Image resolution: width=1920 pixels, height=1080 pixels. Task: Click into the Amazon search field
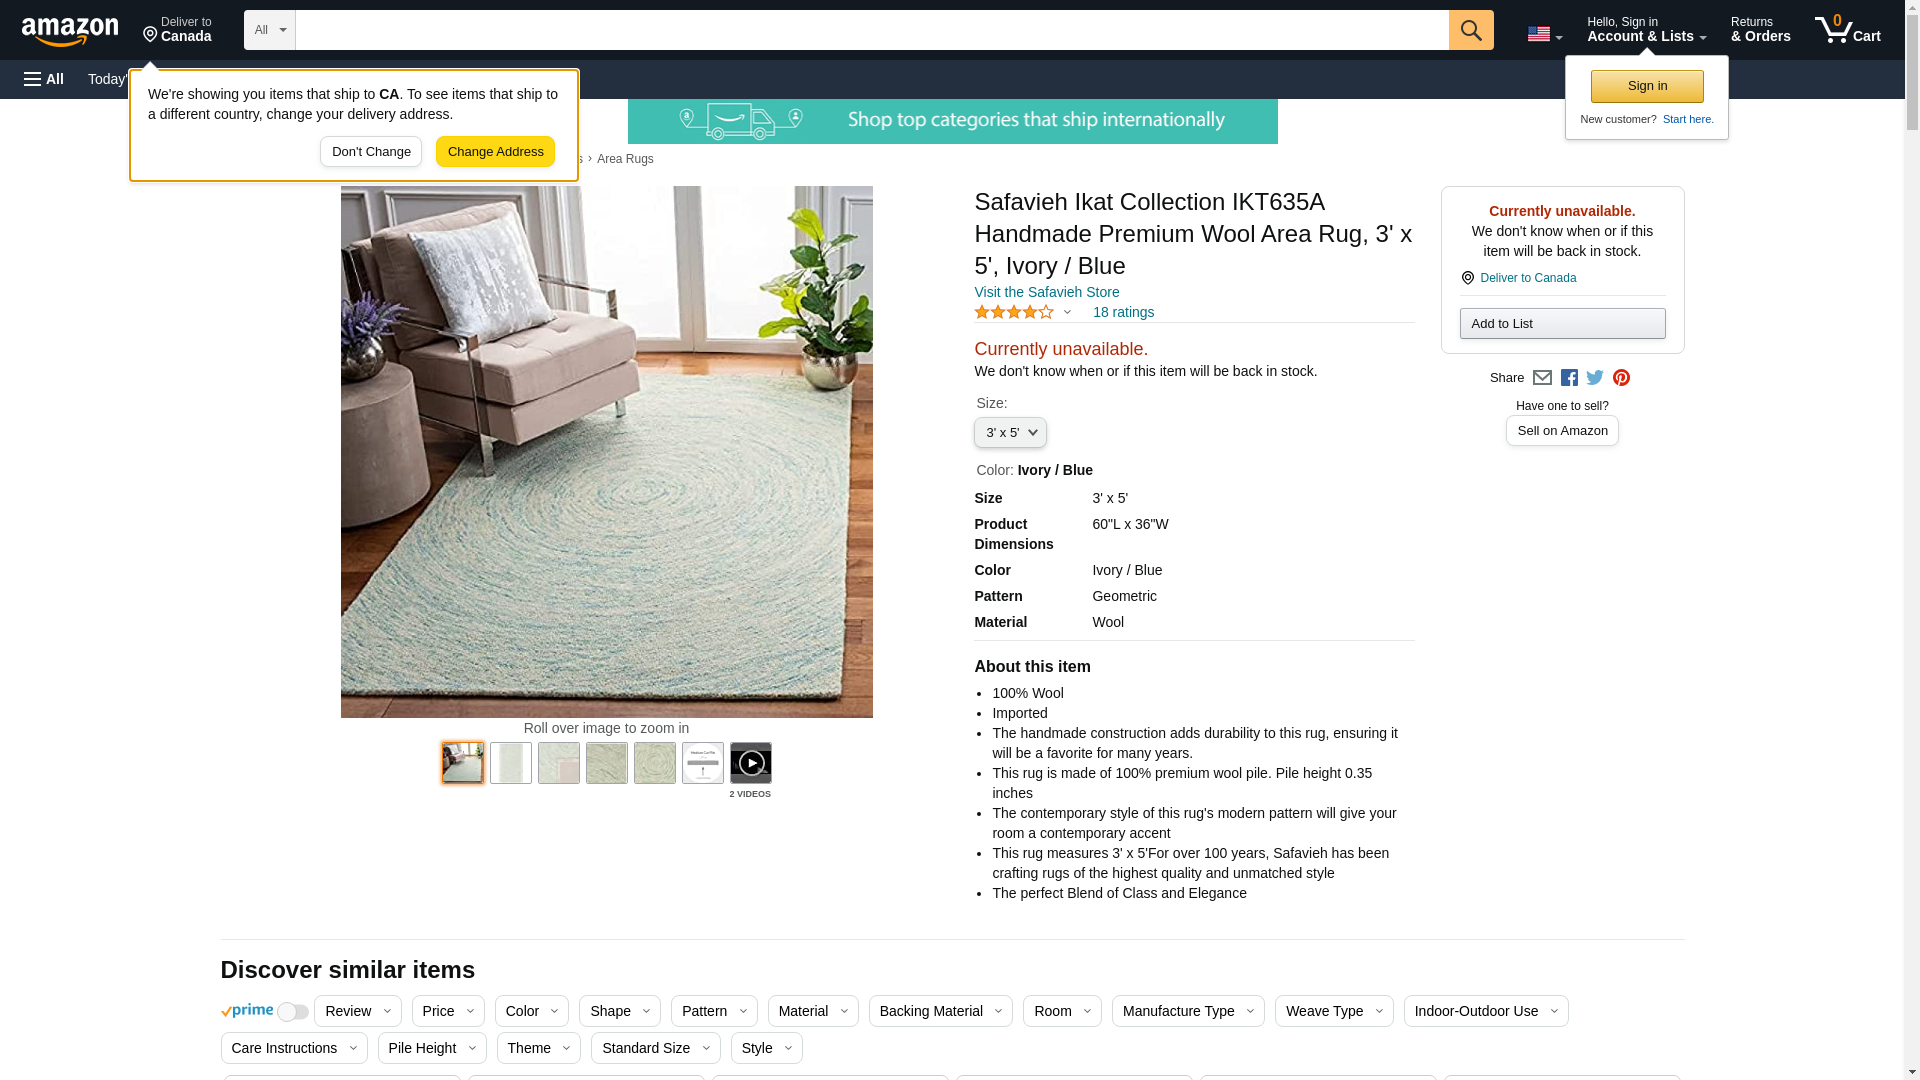pyautogui.click(x=872, y=30)
